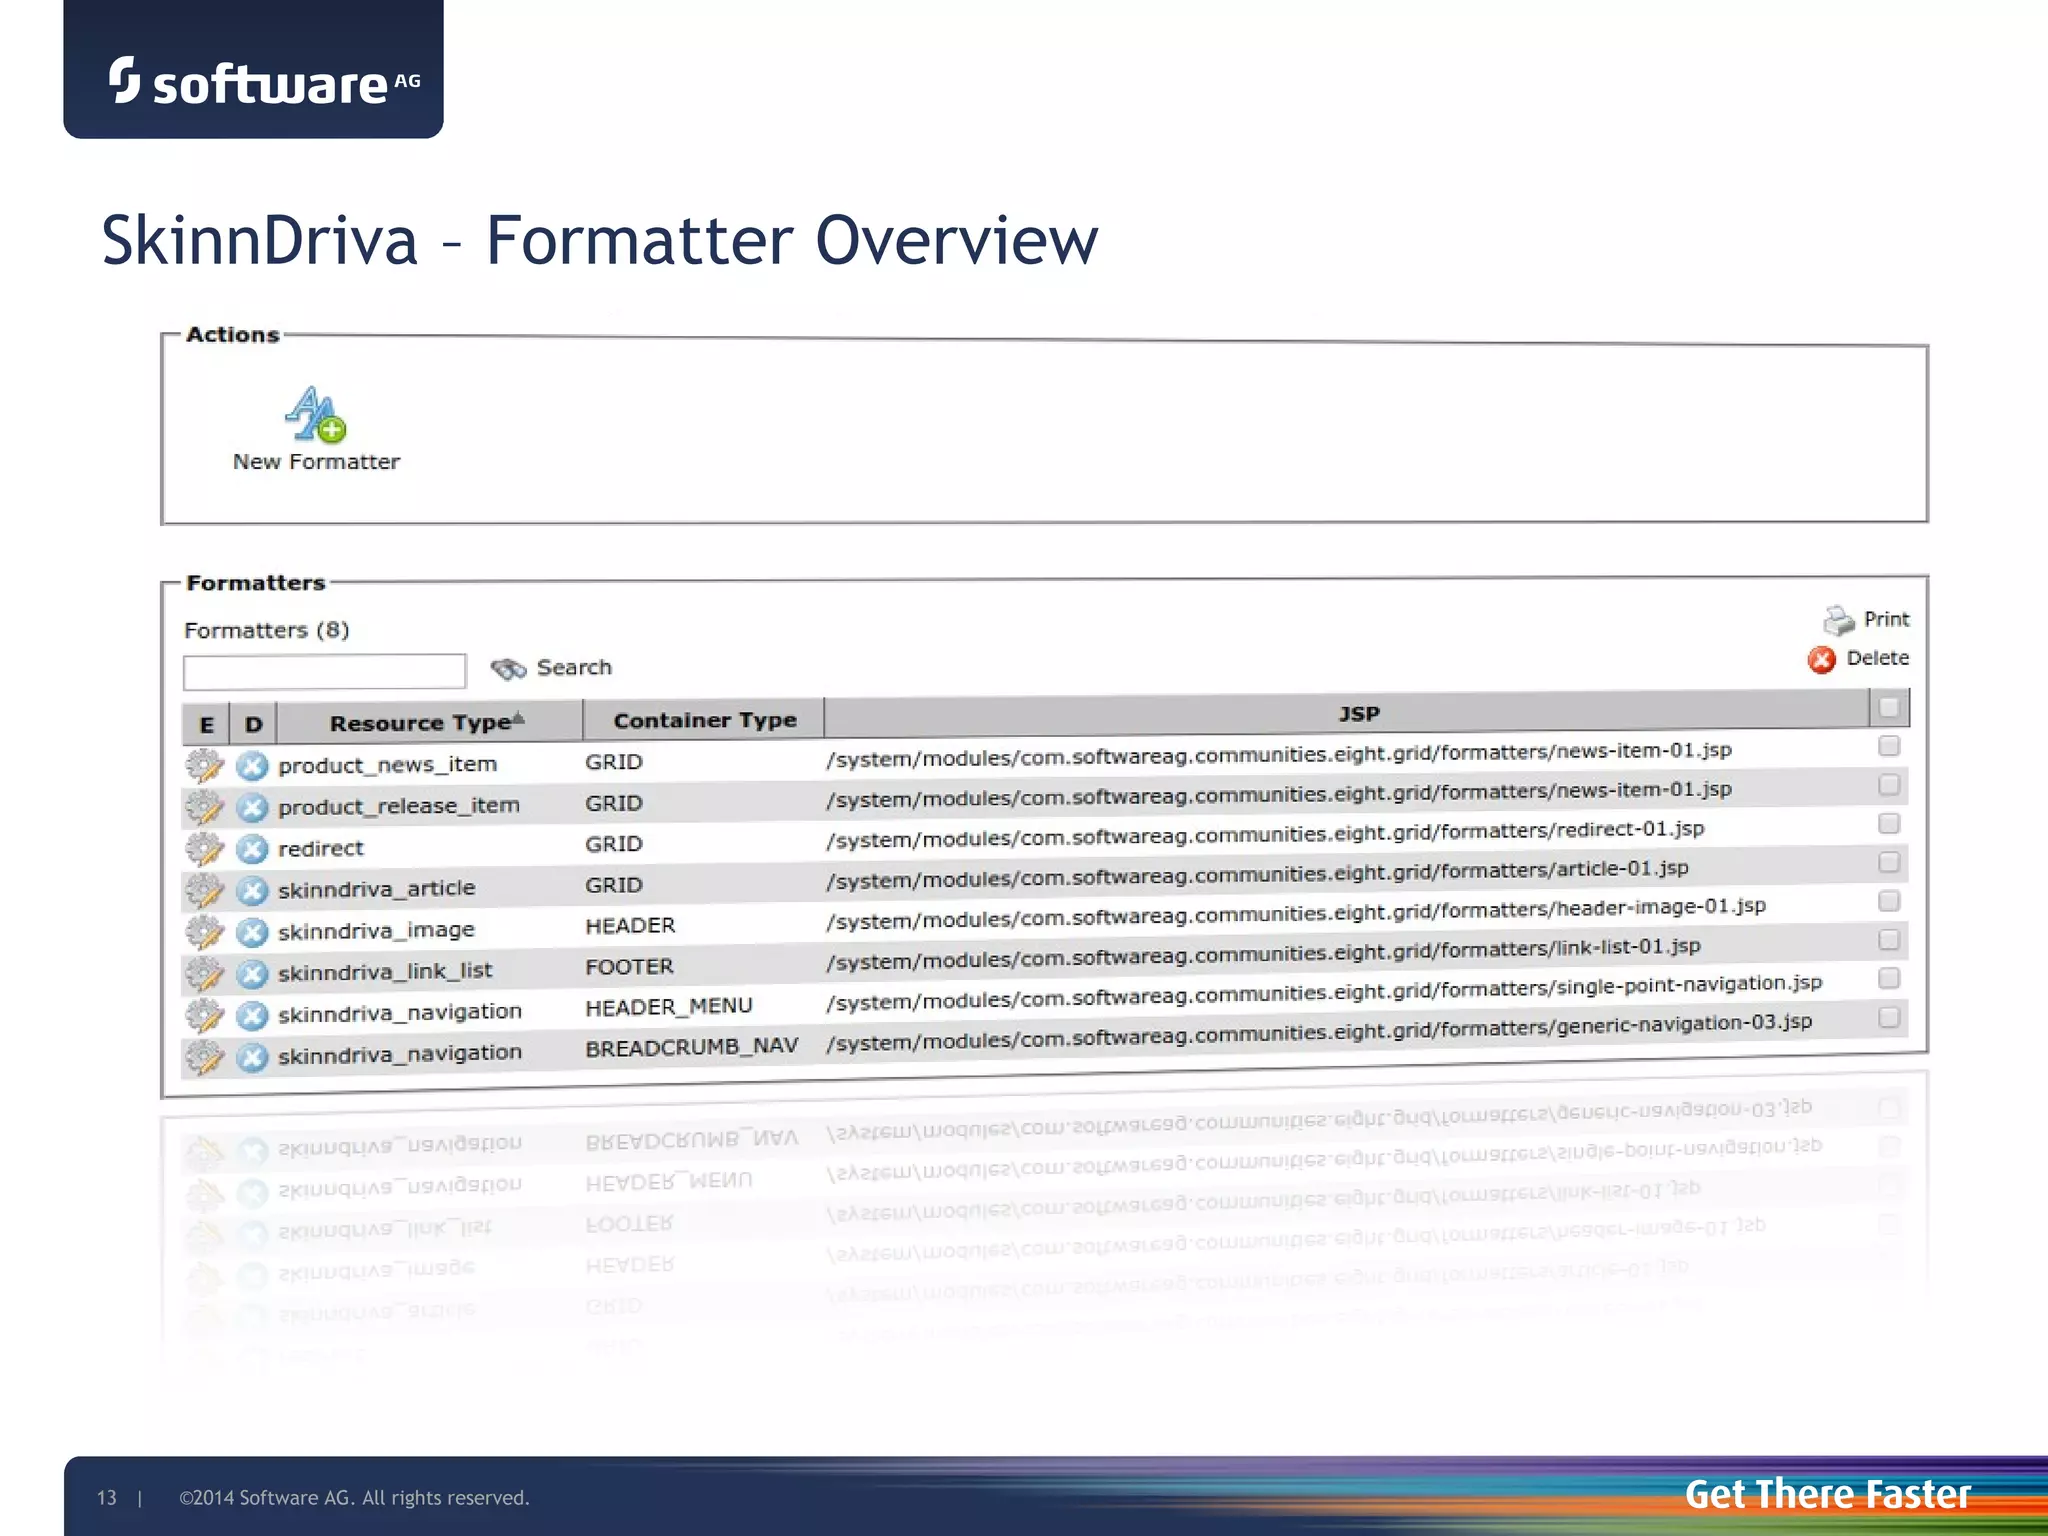Edit the redirect formatter entry
Viewport: 2048px width, 1536px height.
click(205, 849)
